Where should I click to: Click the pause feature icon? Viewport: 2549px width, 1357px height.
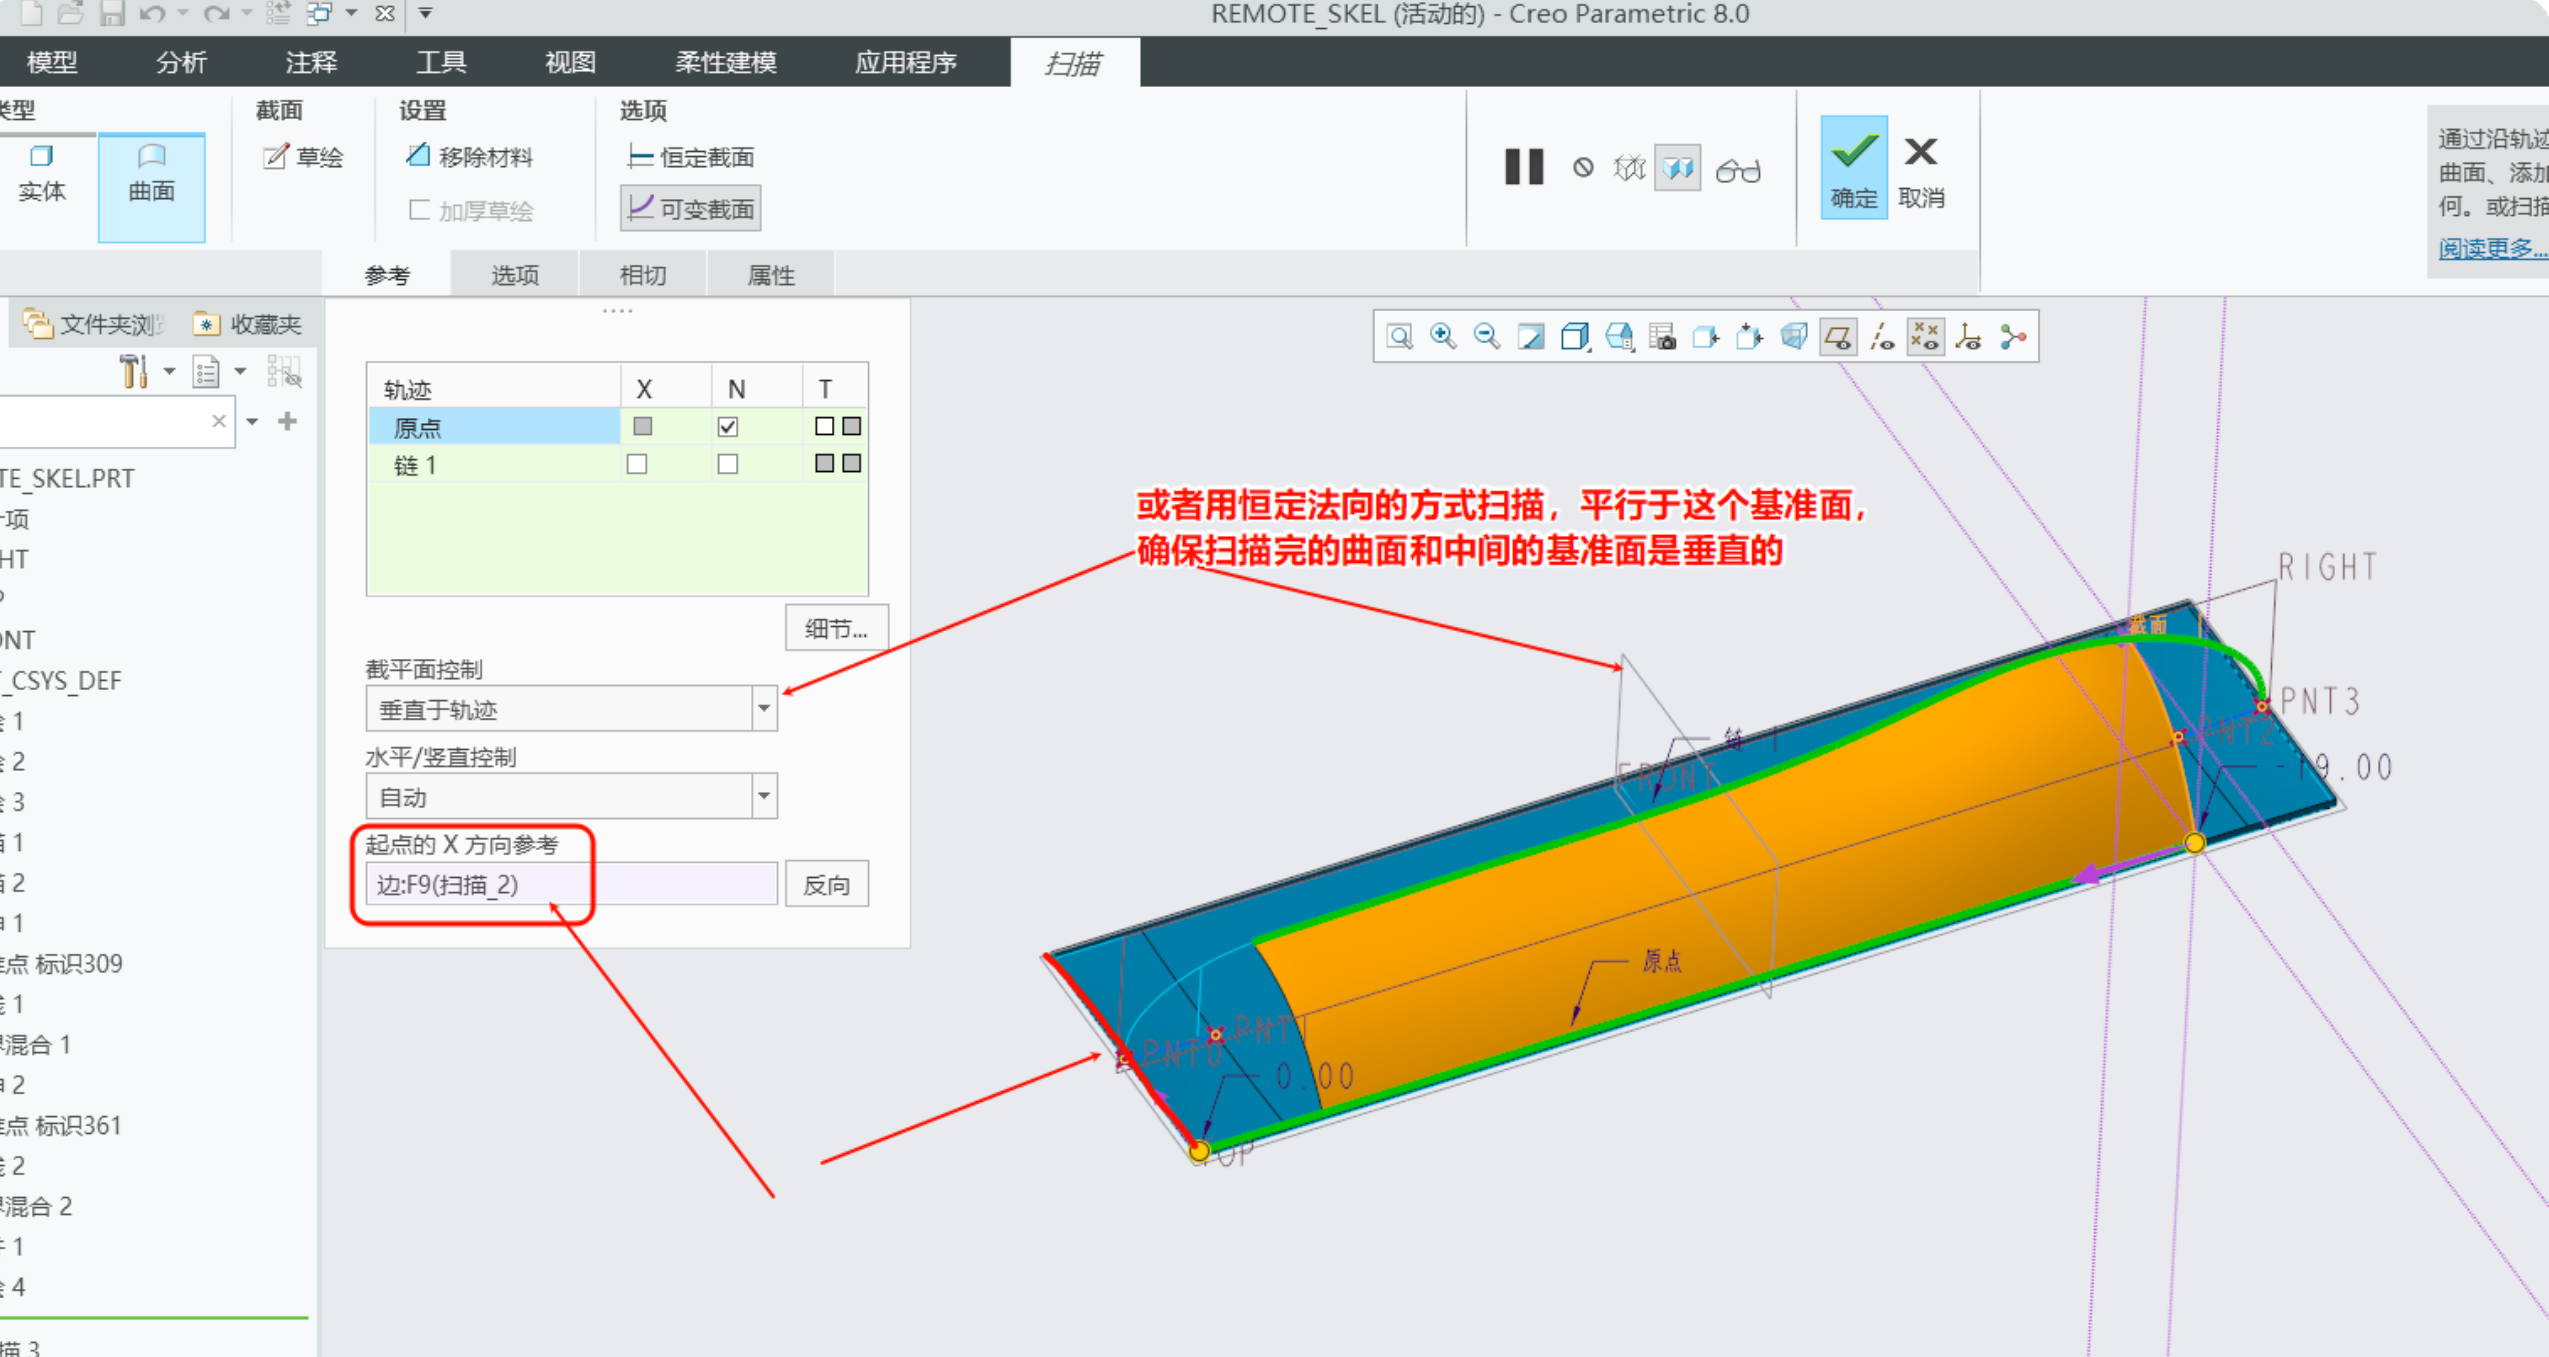tap(1524, 167)
